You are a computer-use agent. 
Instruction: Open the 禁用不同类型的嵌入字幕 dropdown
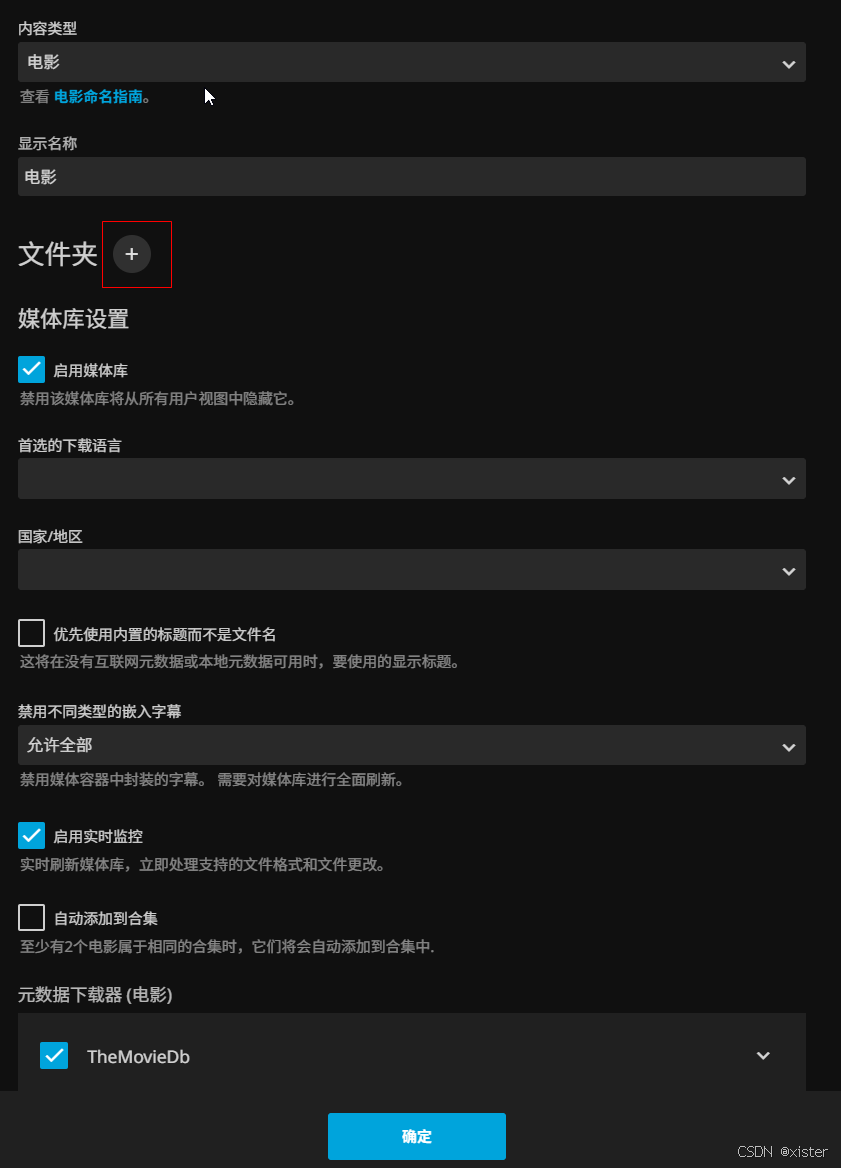(x=412, y=745)
